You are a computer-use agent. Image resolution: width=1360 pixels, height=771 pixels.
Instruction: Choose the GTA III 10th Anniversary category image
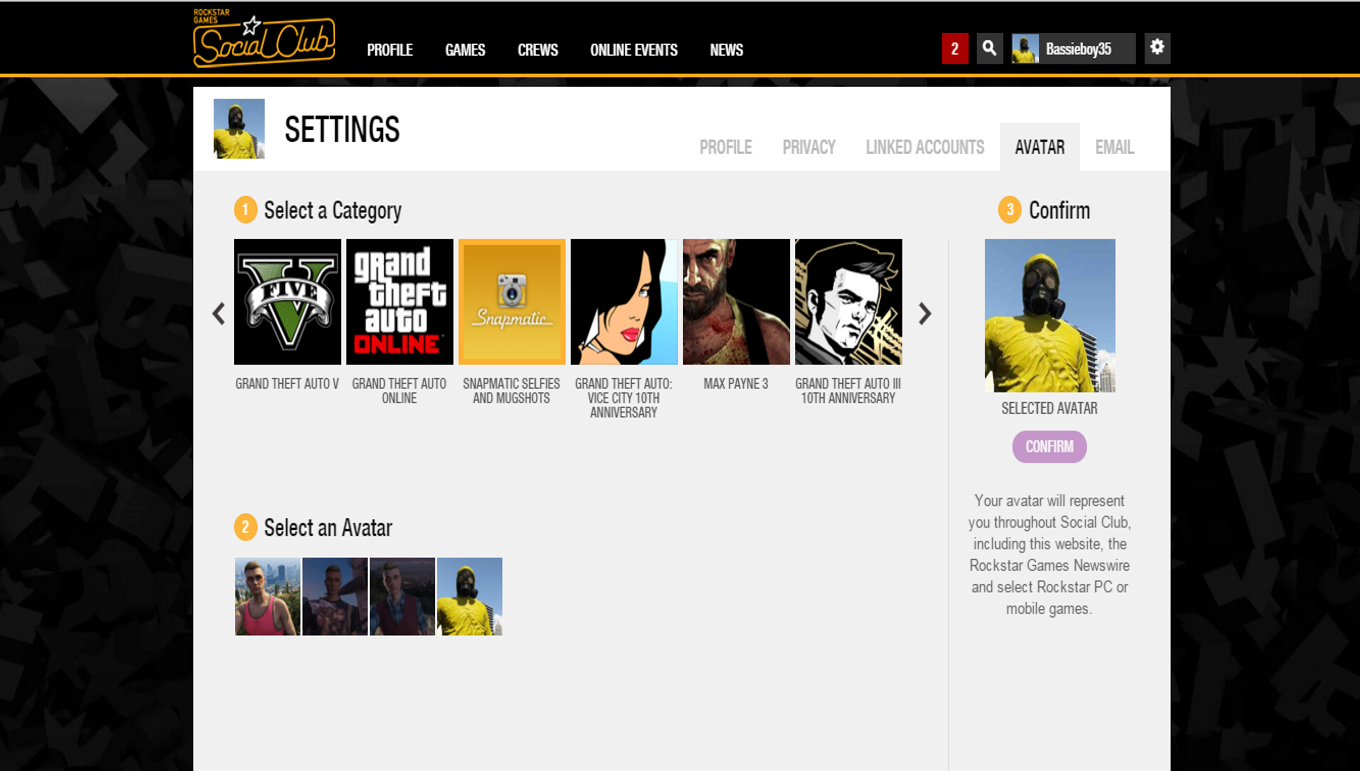[x=848, y=302]
